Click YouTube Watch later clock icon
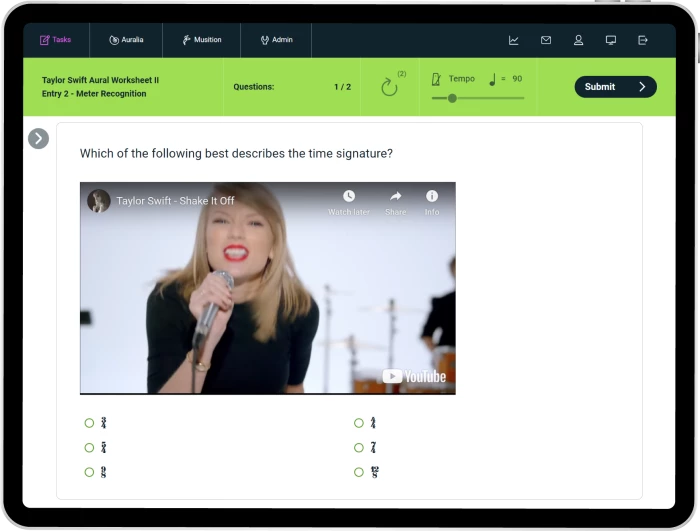Viewport: 700px width, 531px height. pyautogui.click(x=348, y=197)
